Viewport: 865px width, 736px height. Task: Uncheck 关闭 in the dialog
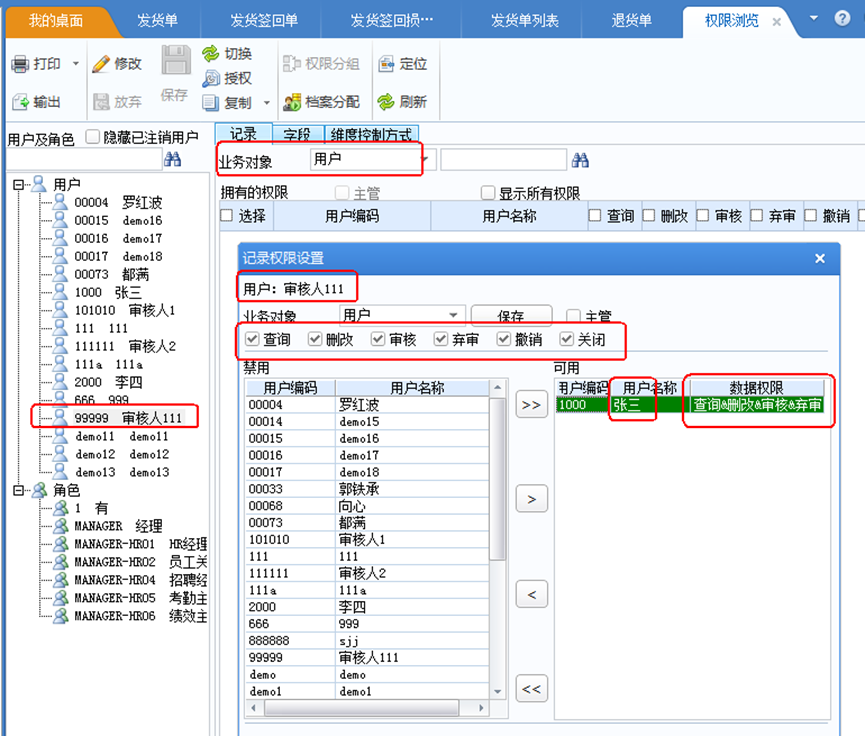[567, 339]
